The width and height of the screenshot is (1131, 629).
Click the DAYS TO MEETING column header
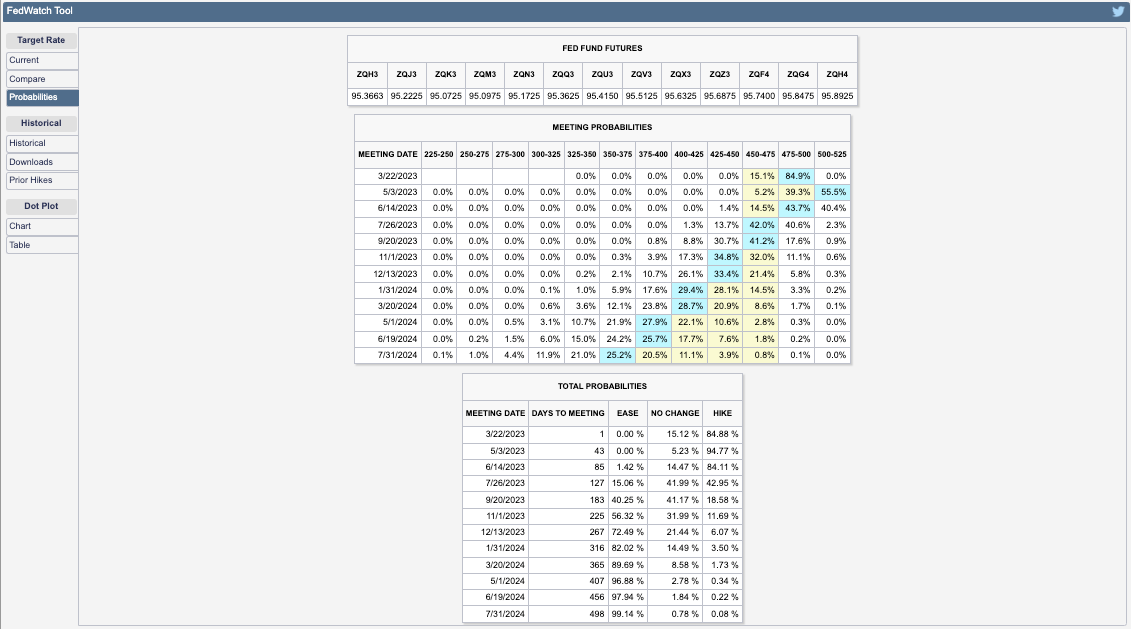(x=568, y=413)
